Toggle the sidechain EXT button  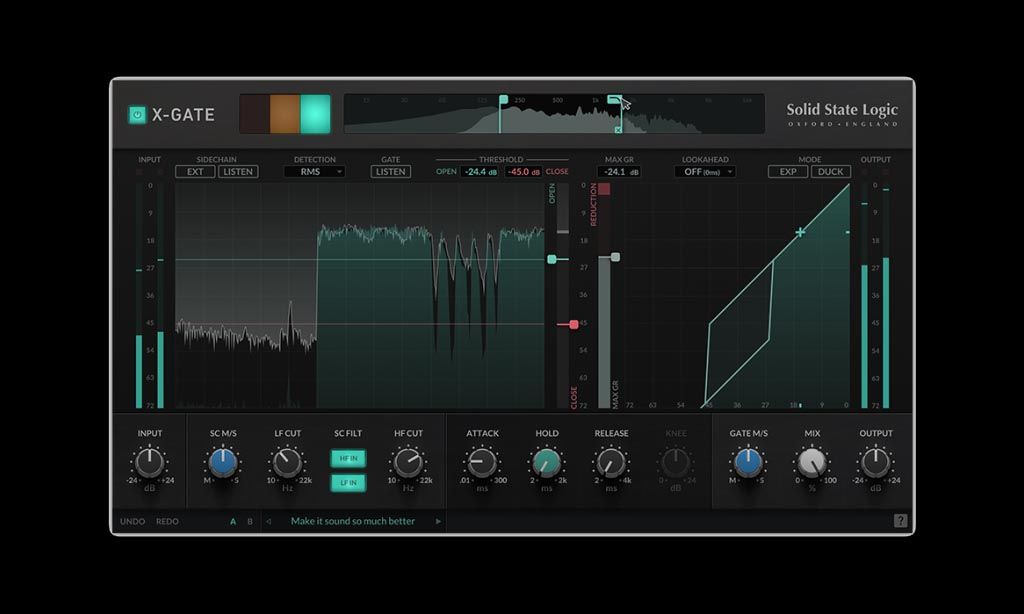tap(195, 172)
